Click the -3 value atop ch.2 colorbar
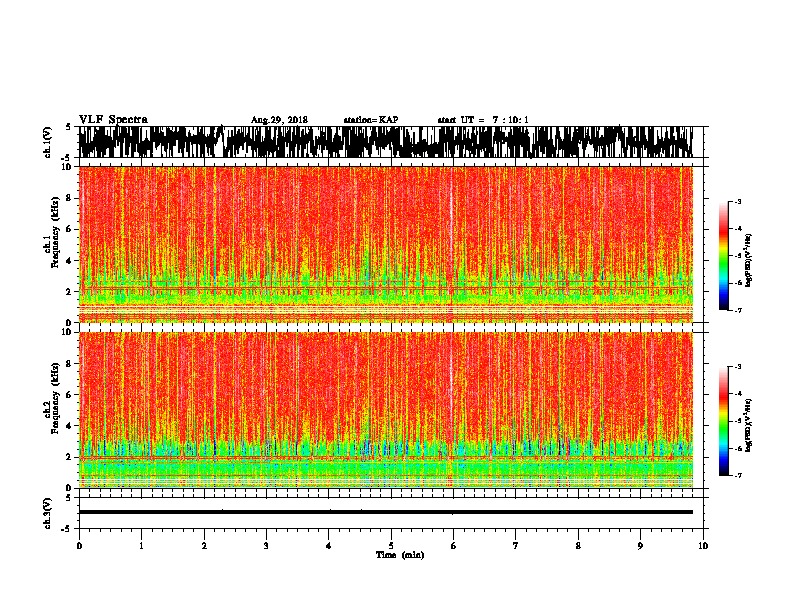 738,367
